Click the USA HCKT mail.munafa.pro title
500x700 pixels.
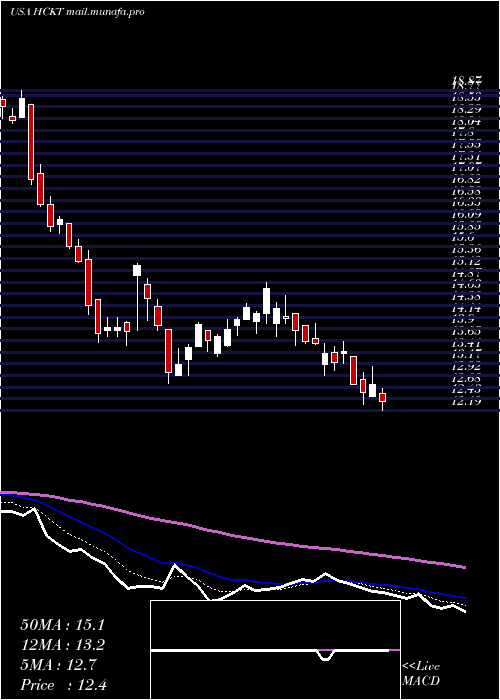click(77, 12)
